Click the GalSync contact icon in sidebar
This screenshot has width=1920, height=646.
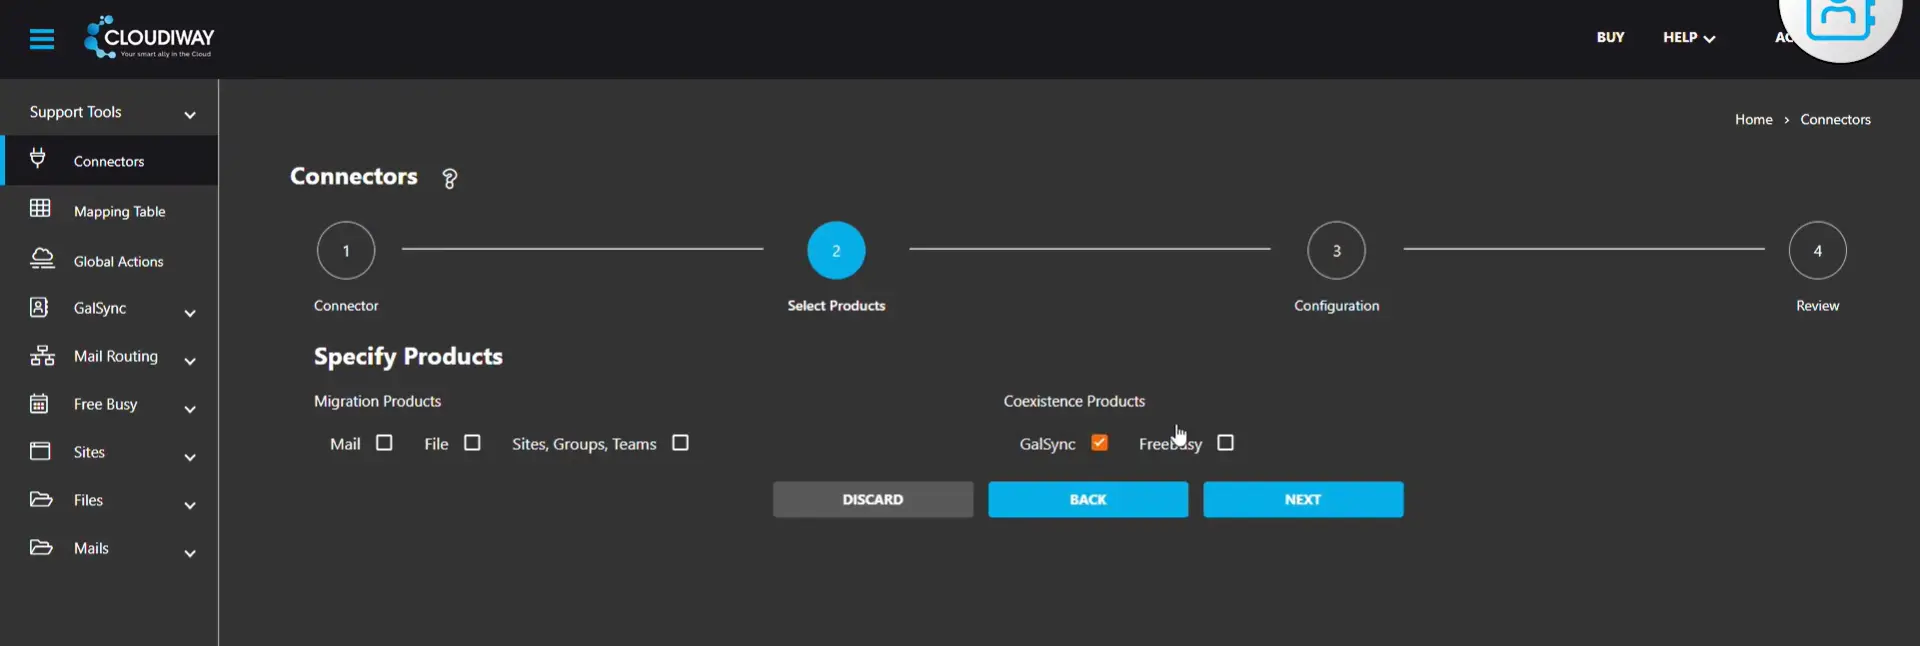point(39,307)
